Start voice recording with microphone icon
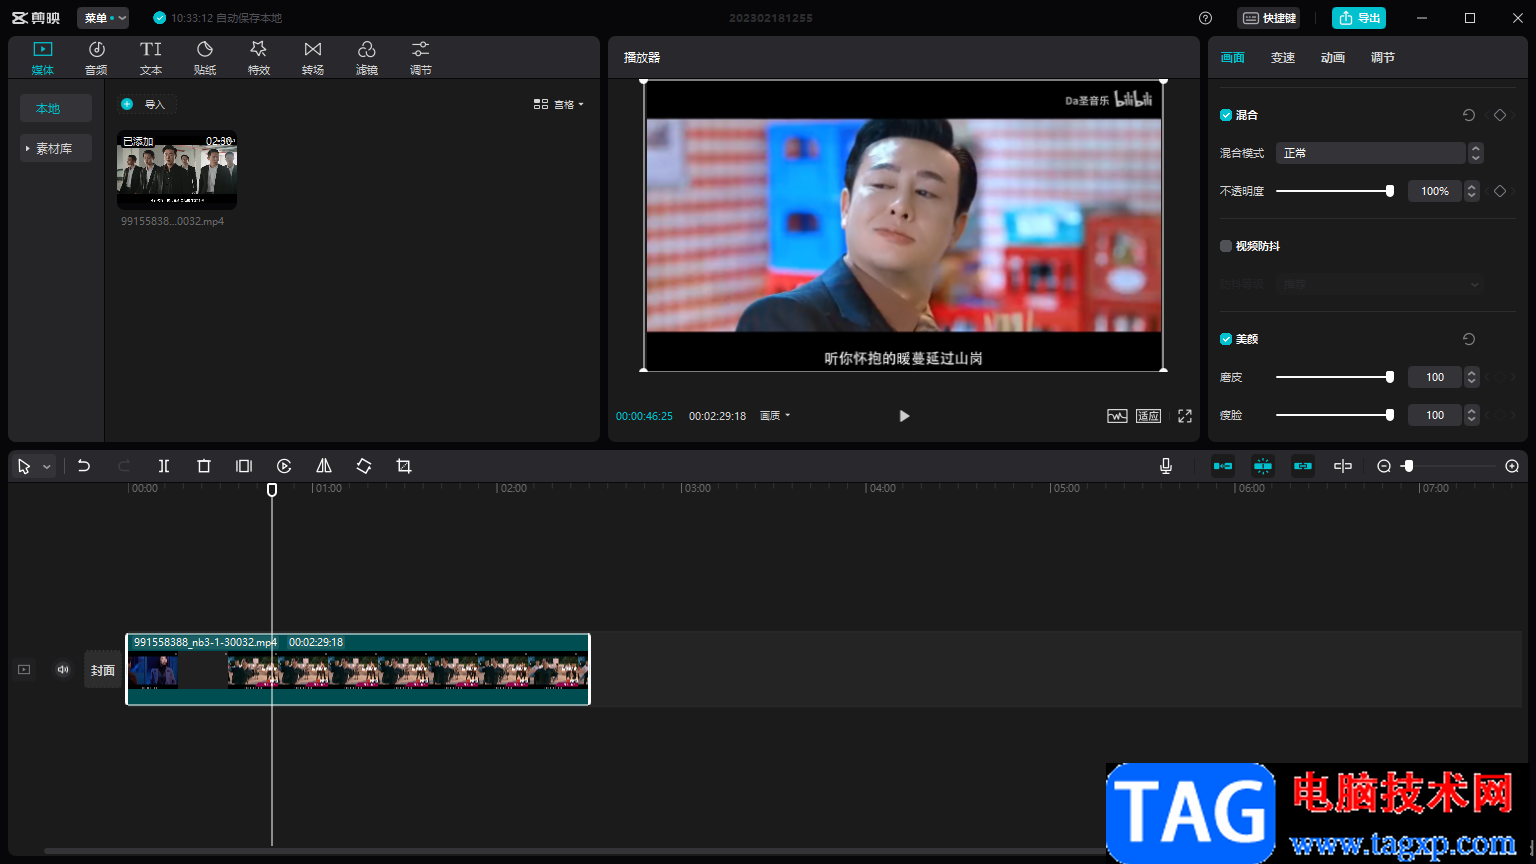 1166,466
